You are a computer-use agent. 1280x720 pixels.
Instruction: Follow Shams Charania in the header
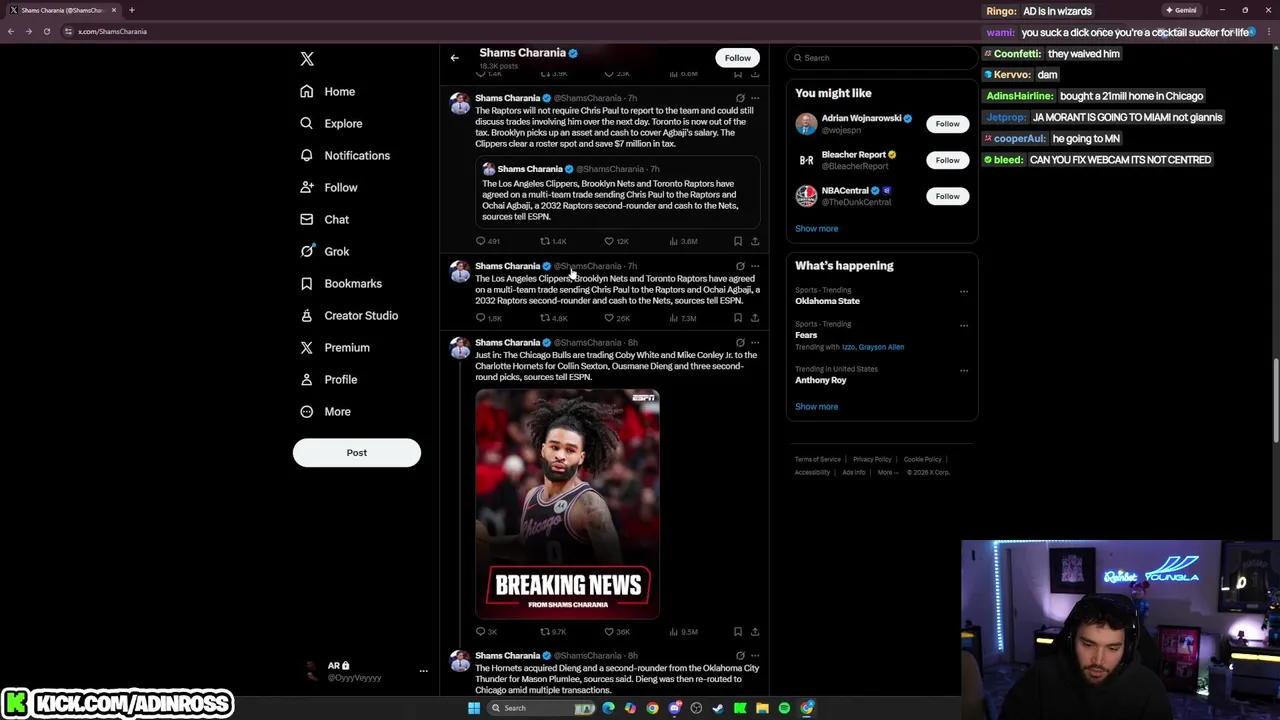point(737,58)
